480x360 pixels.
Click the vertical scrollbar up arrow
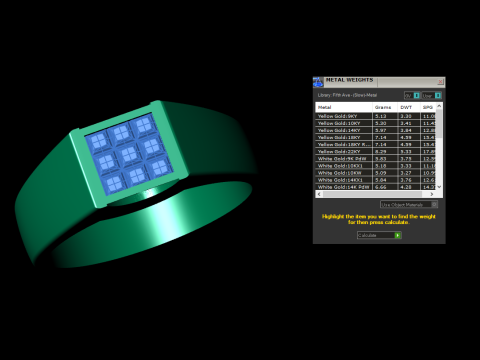pos(439,106)
